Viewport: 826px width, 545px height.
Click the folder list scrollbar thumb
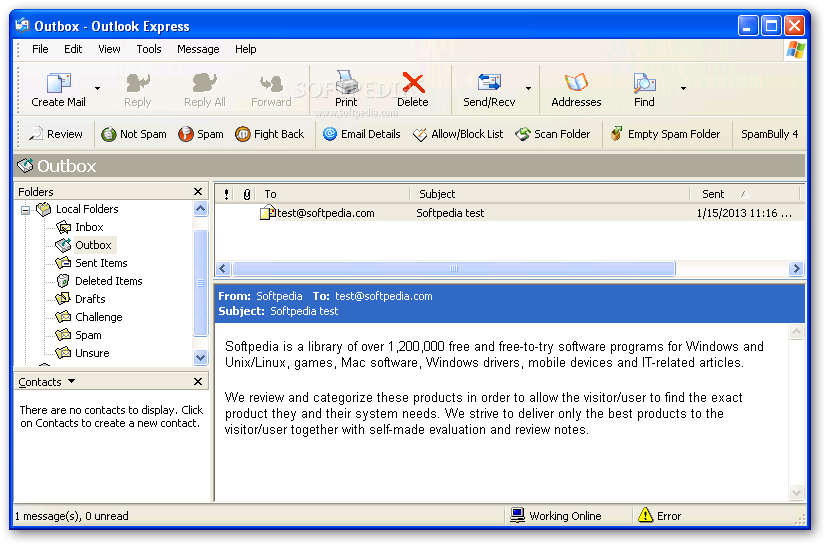click(200, 282)
